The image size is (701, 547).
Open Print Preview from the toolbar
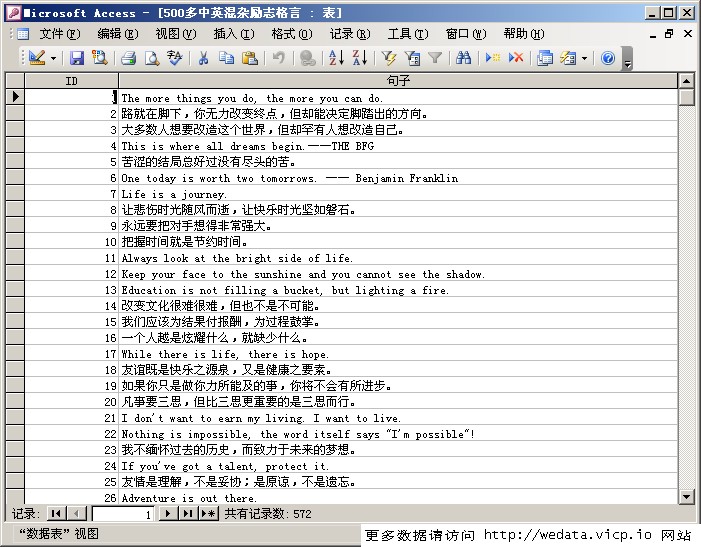click(152, 58)
